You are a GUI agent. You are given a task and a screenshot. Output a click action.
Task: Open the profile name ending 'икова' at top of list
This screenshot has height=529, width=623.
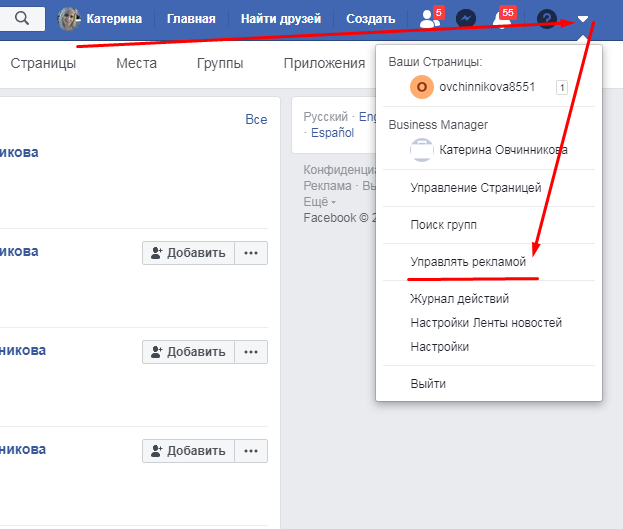(19, 152)
